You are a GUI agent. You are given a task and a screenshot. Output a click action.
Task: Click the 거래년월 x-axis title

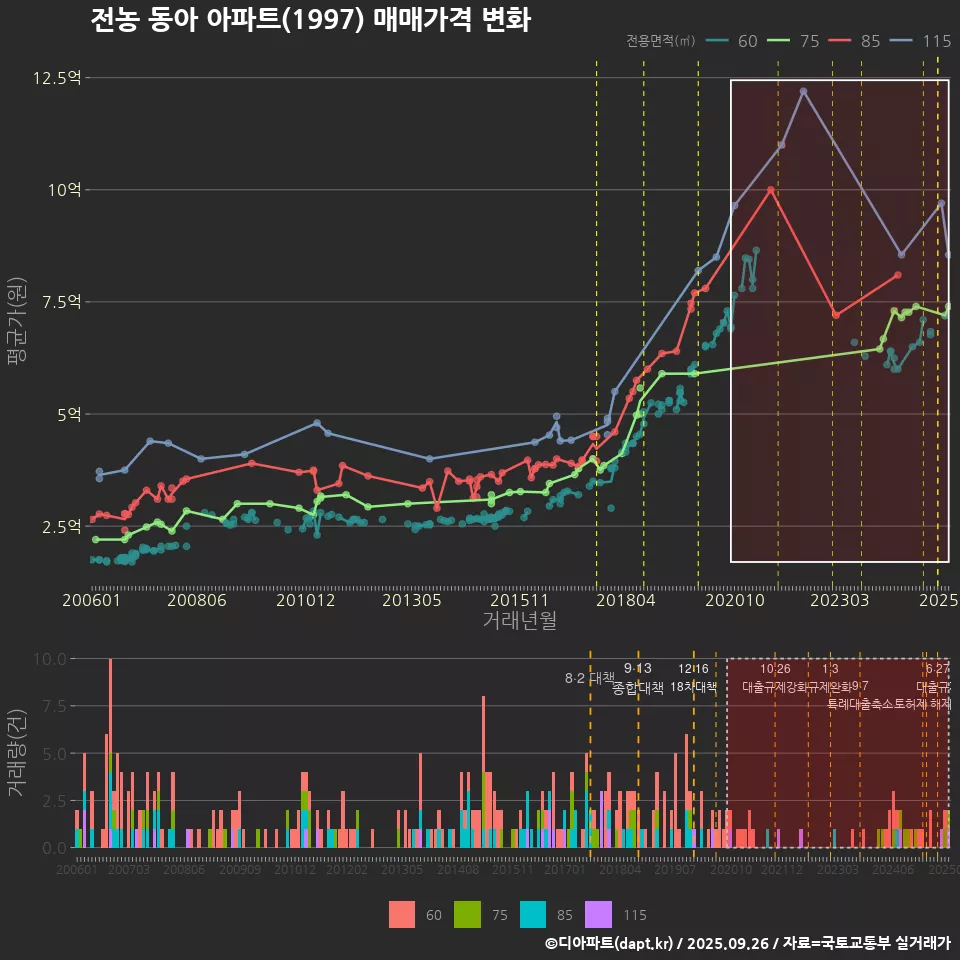click(519, 621)
